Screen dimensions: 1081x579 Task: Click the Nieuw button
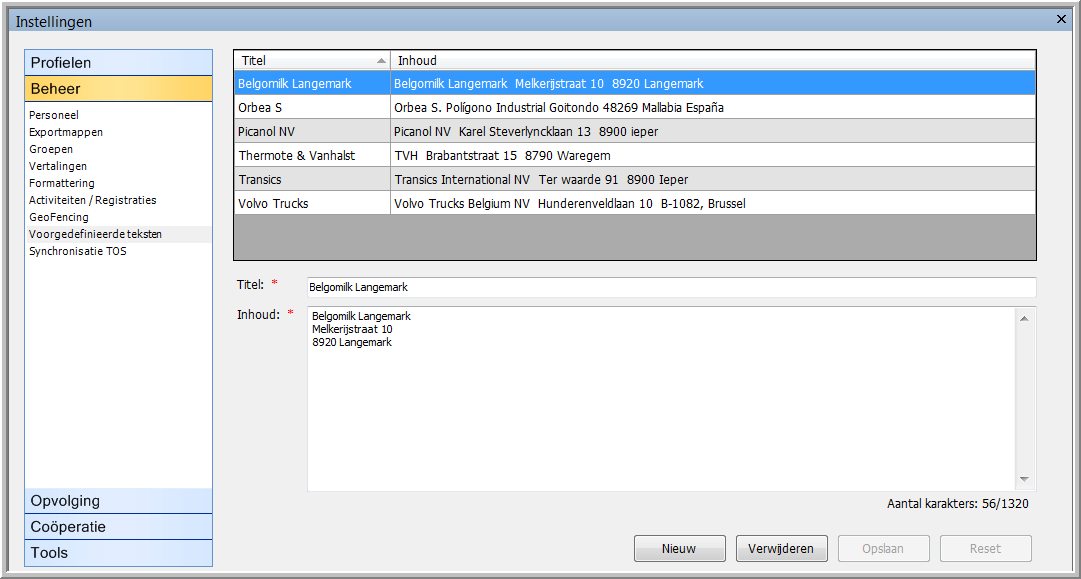[x=680, y=549]
